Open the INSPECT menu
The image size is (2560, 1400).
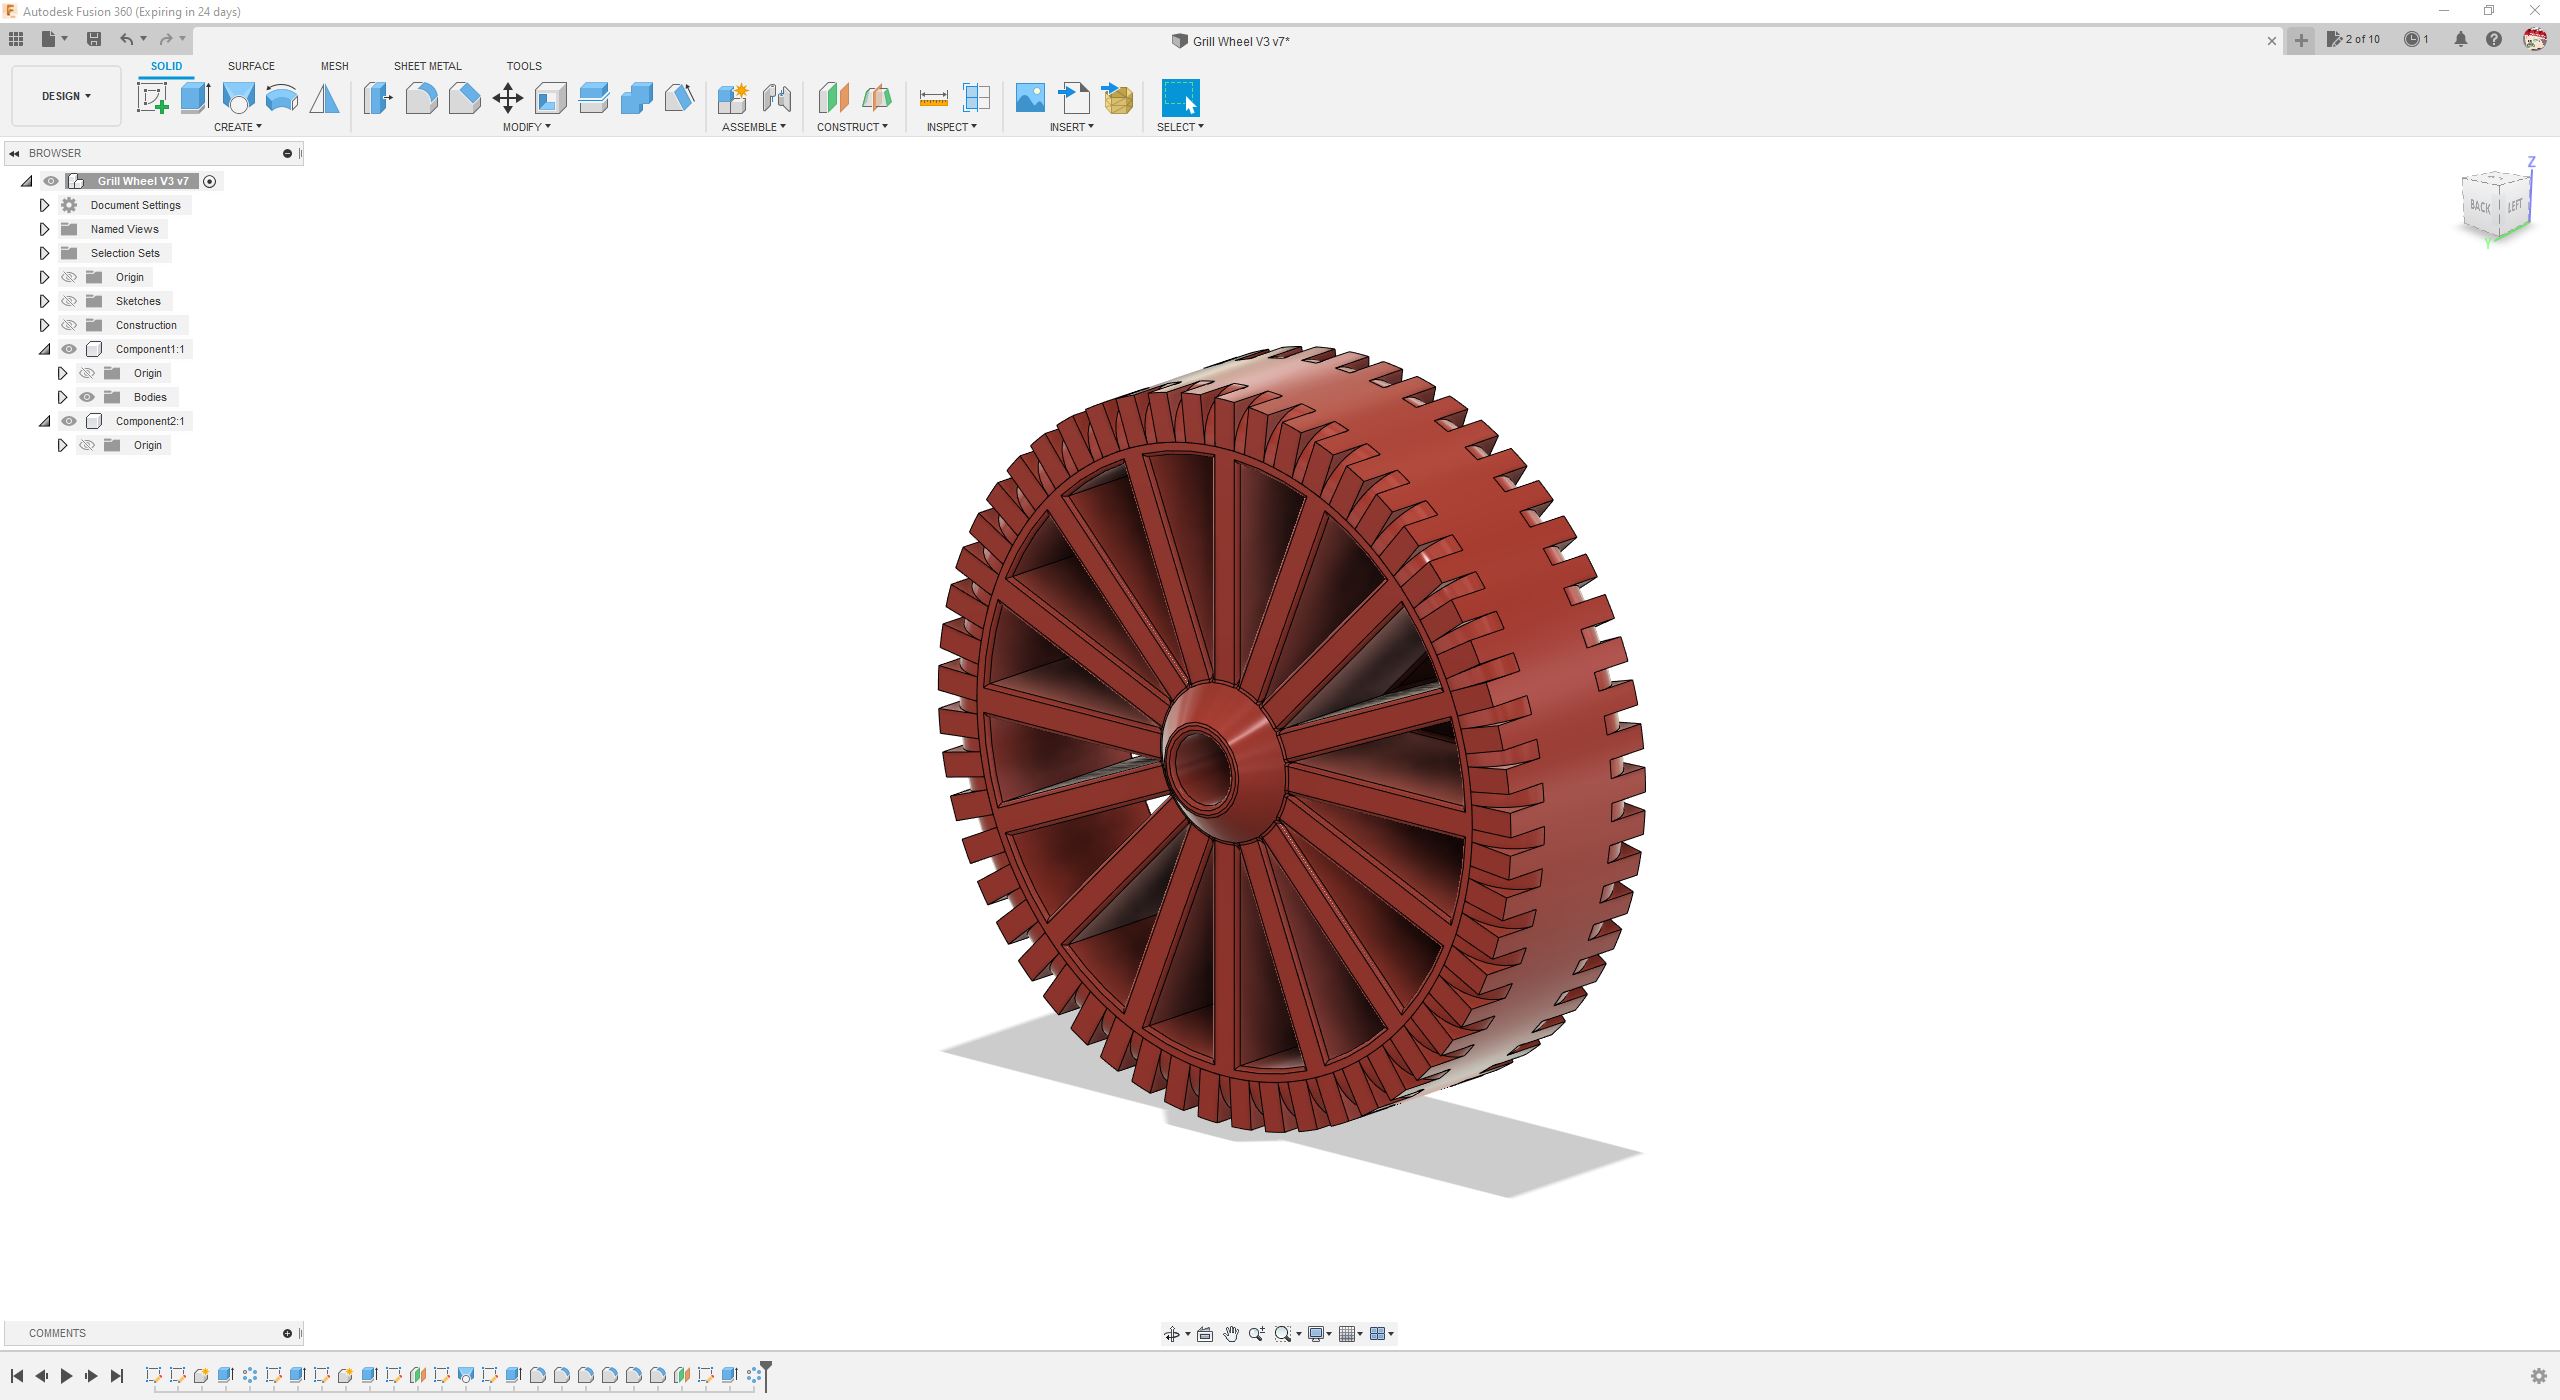[x=951, y=127]
